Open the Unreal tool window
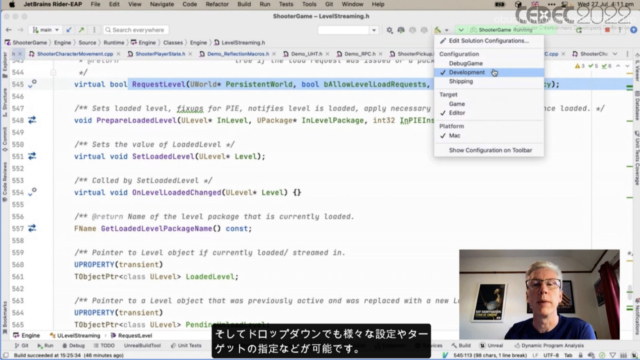The height and width of the screenshot is (360, 640). point(491,346)
